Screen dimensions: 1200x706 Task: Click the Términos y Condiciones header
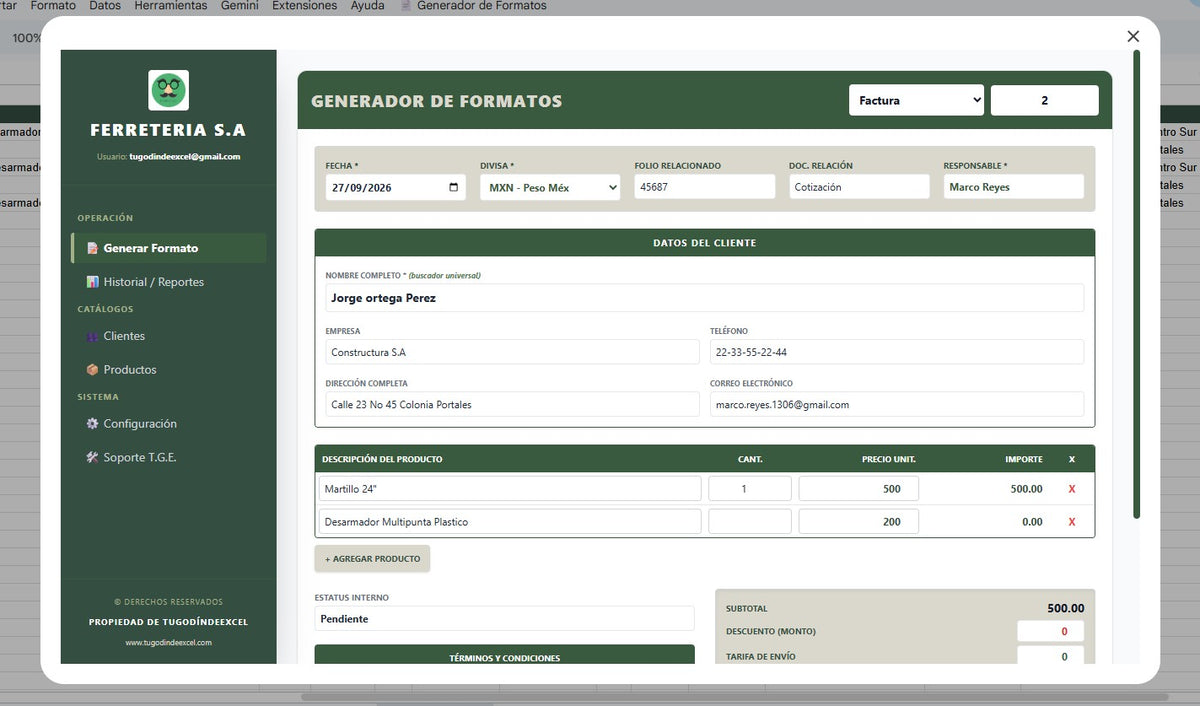pyautogui.click(x=504, y=657)
